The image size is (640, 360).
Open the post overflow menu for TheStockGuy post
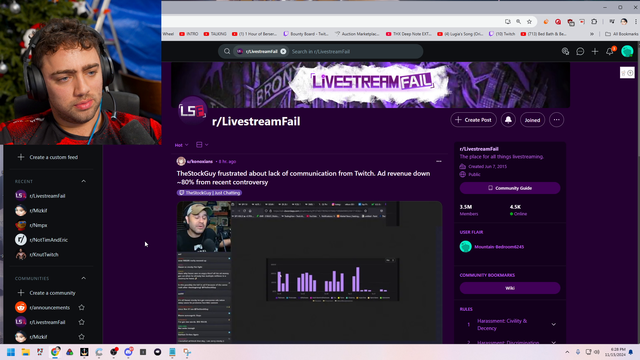439,161
